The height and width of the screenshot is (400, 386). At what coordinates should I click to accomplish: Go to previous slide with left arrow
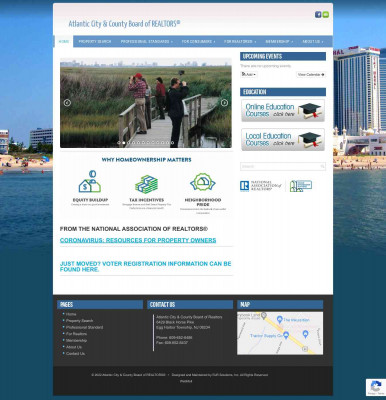click(67, 103)
